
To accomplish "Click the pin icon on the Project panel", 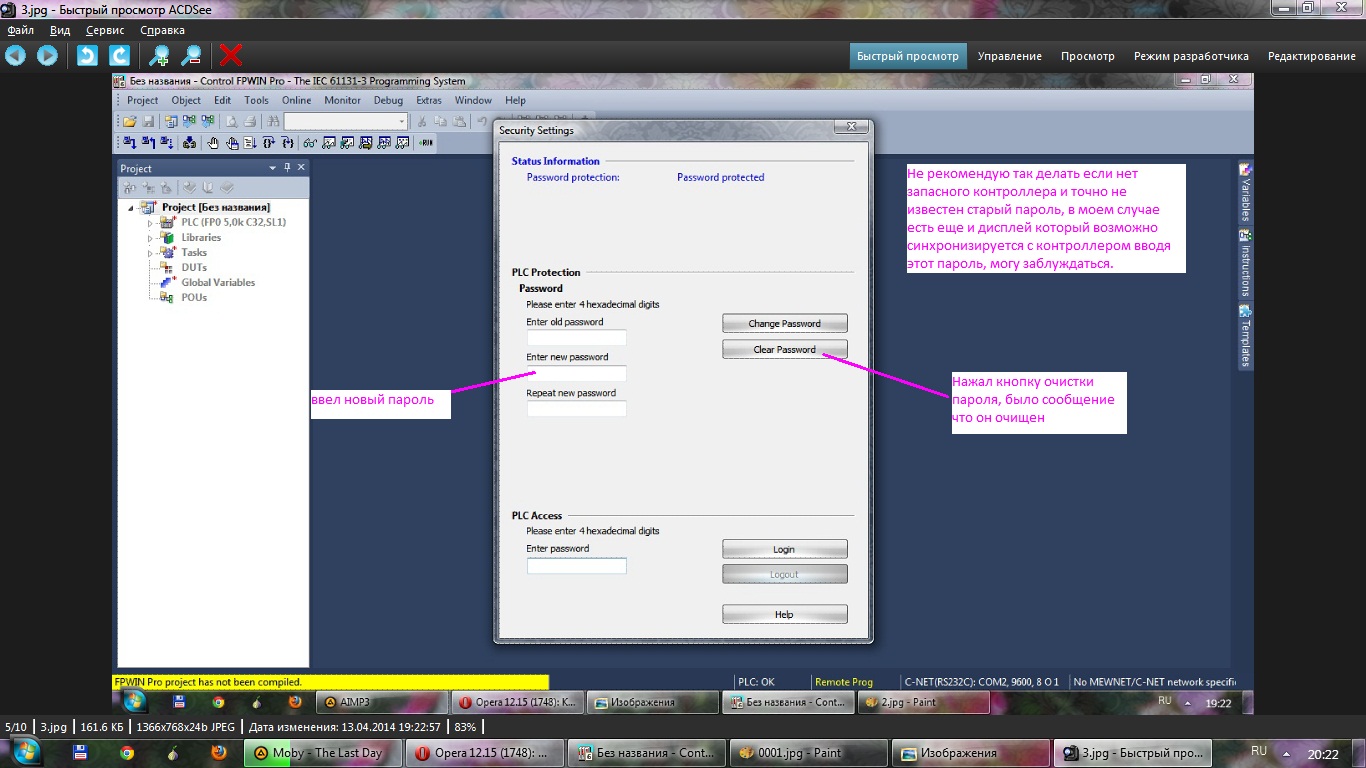I will click(287, 168).
